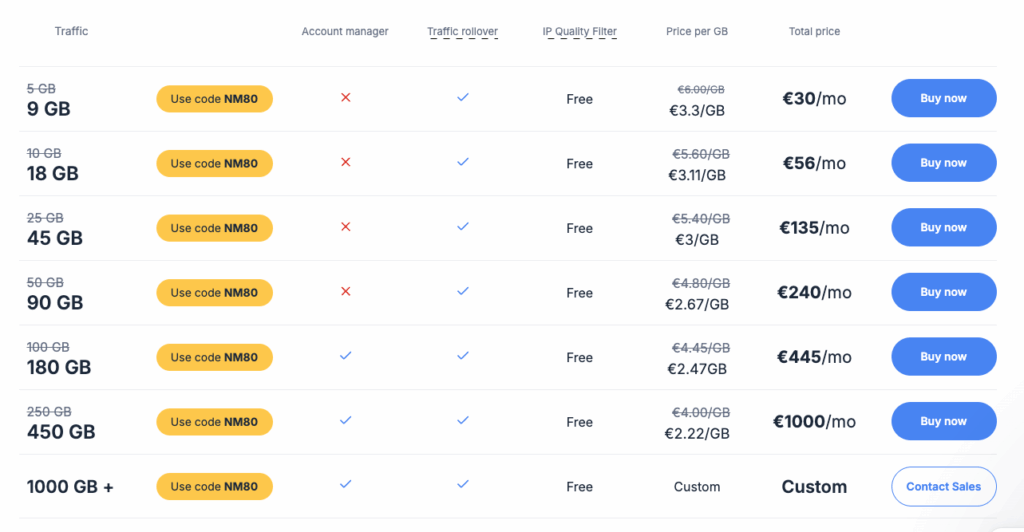The image size is (1024, 532).
Task: Purchase the 90 GB plan for €240/mo
Action: click(x=943, y=292)
